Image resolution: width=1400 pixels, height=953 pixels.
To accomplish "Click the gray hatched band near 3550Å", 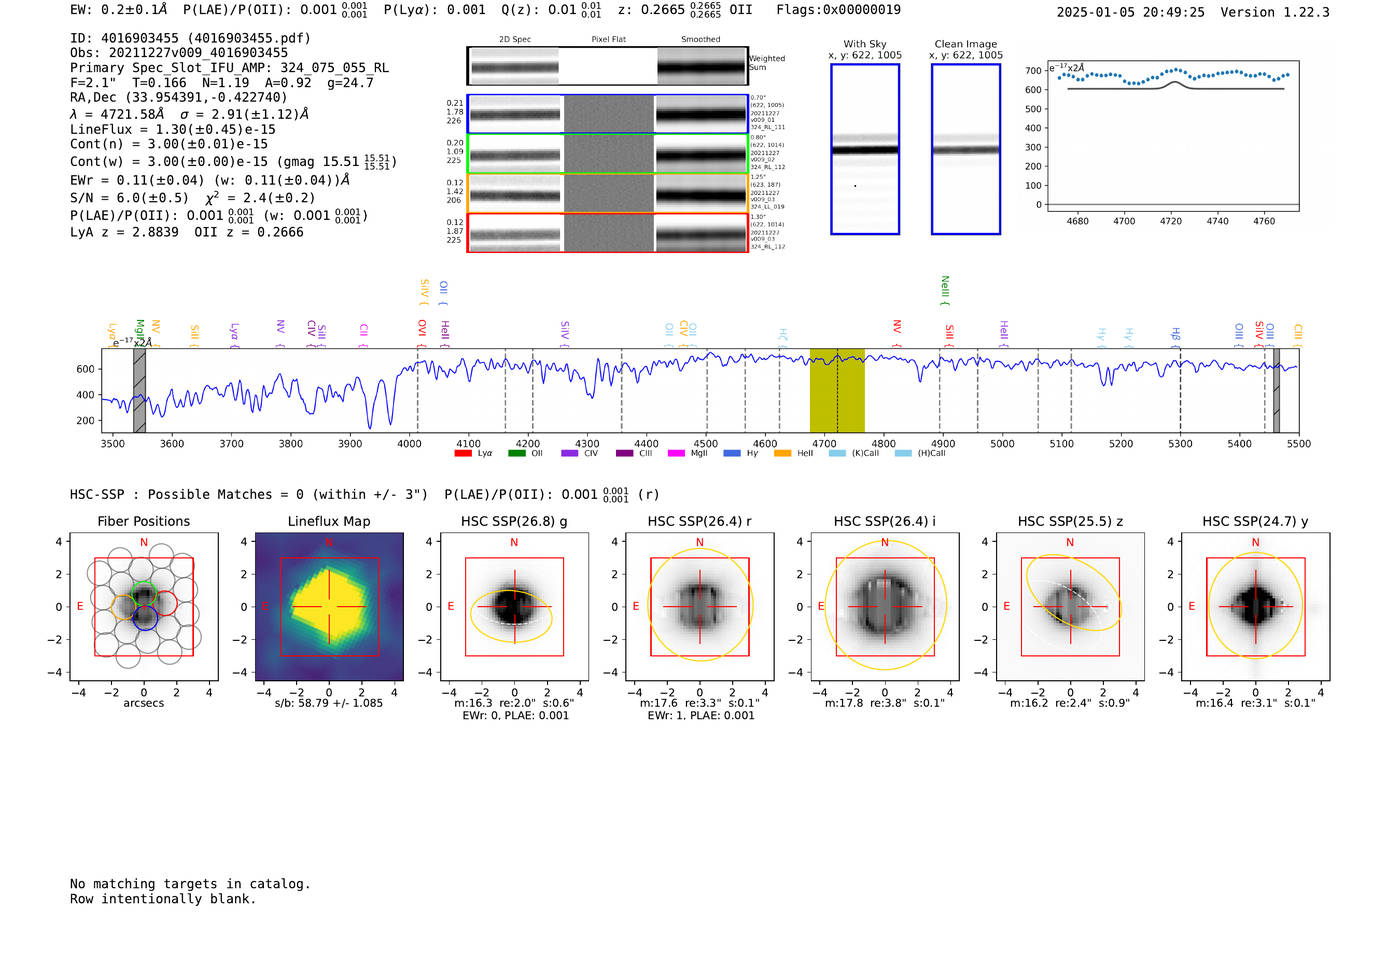I will [139, 391].
